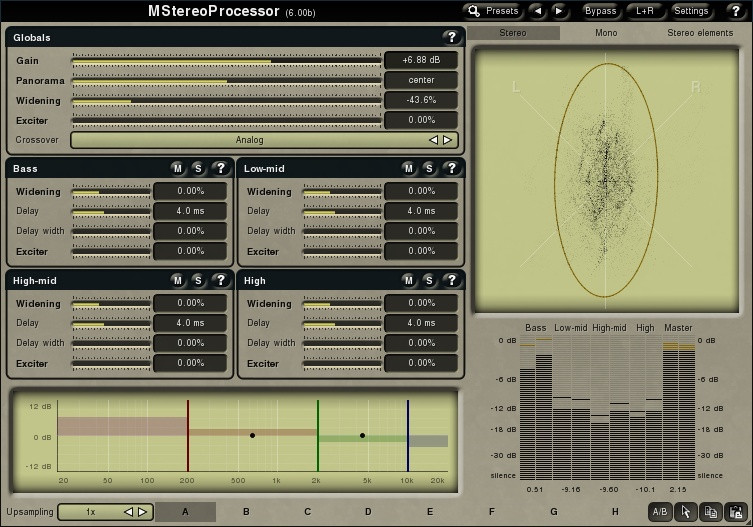Screen dimensions: 753x527
Task: Open help for the High panel
Action: click(451, 281)
